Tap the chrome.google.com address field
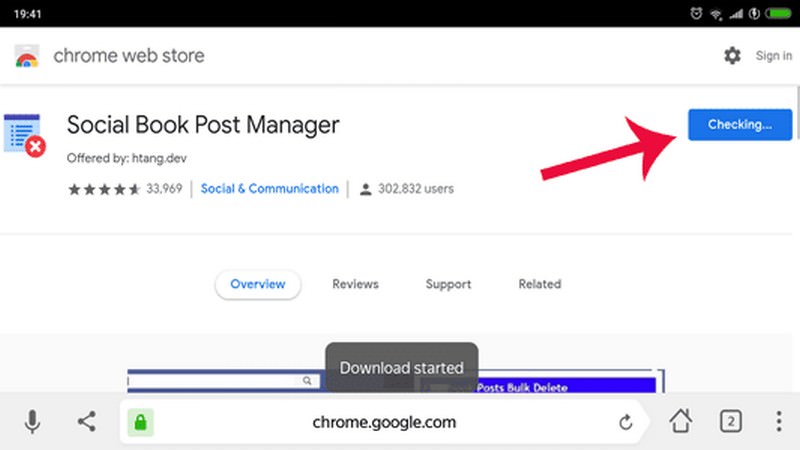Screen dimensions: 800x450 (384, 422)
